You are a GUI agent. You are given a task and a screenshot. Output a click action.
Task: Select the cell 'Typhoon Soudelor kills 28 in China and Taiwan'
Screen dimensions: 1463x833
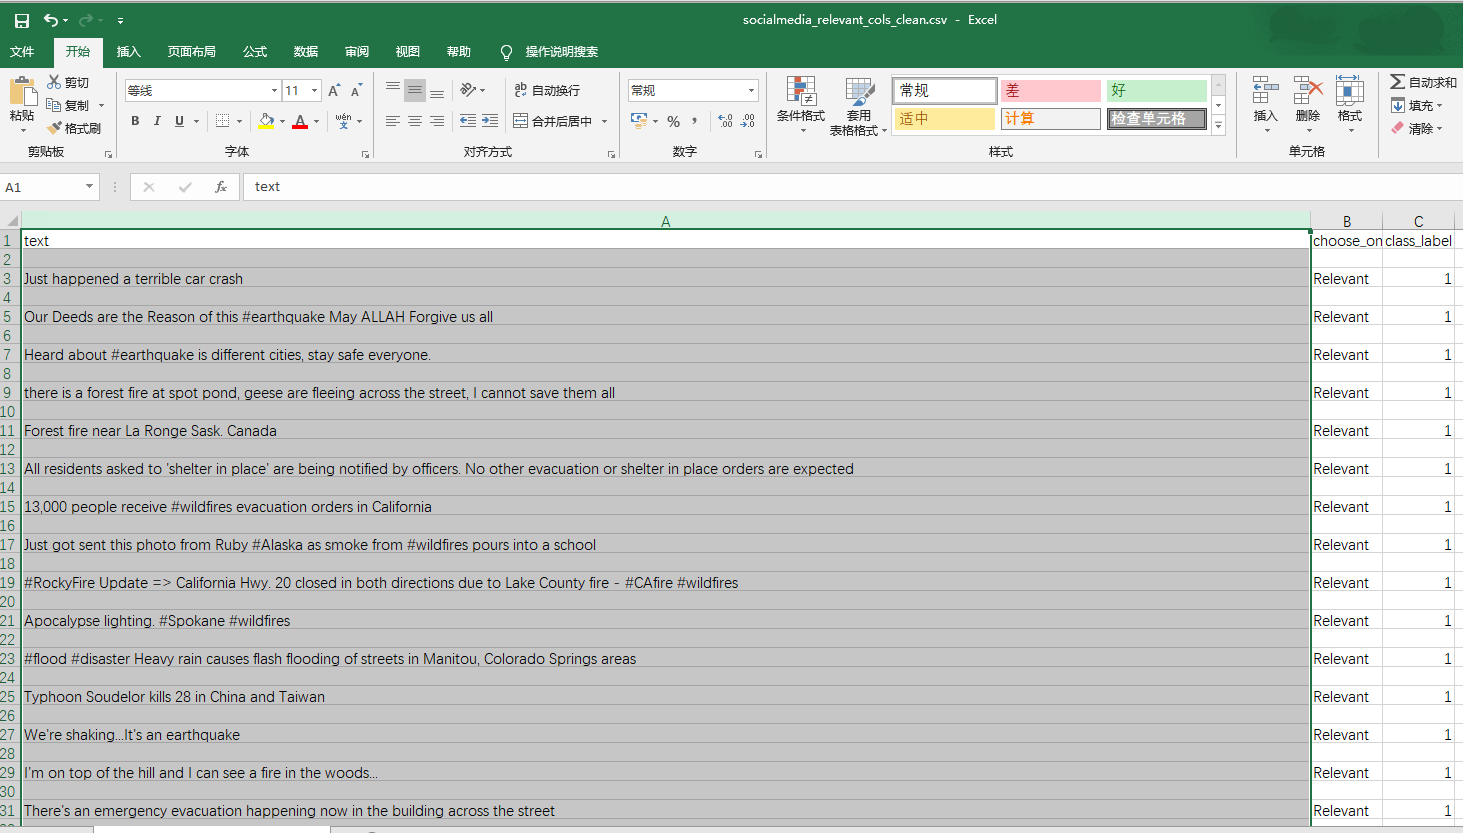click(x=666, y=697)
